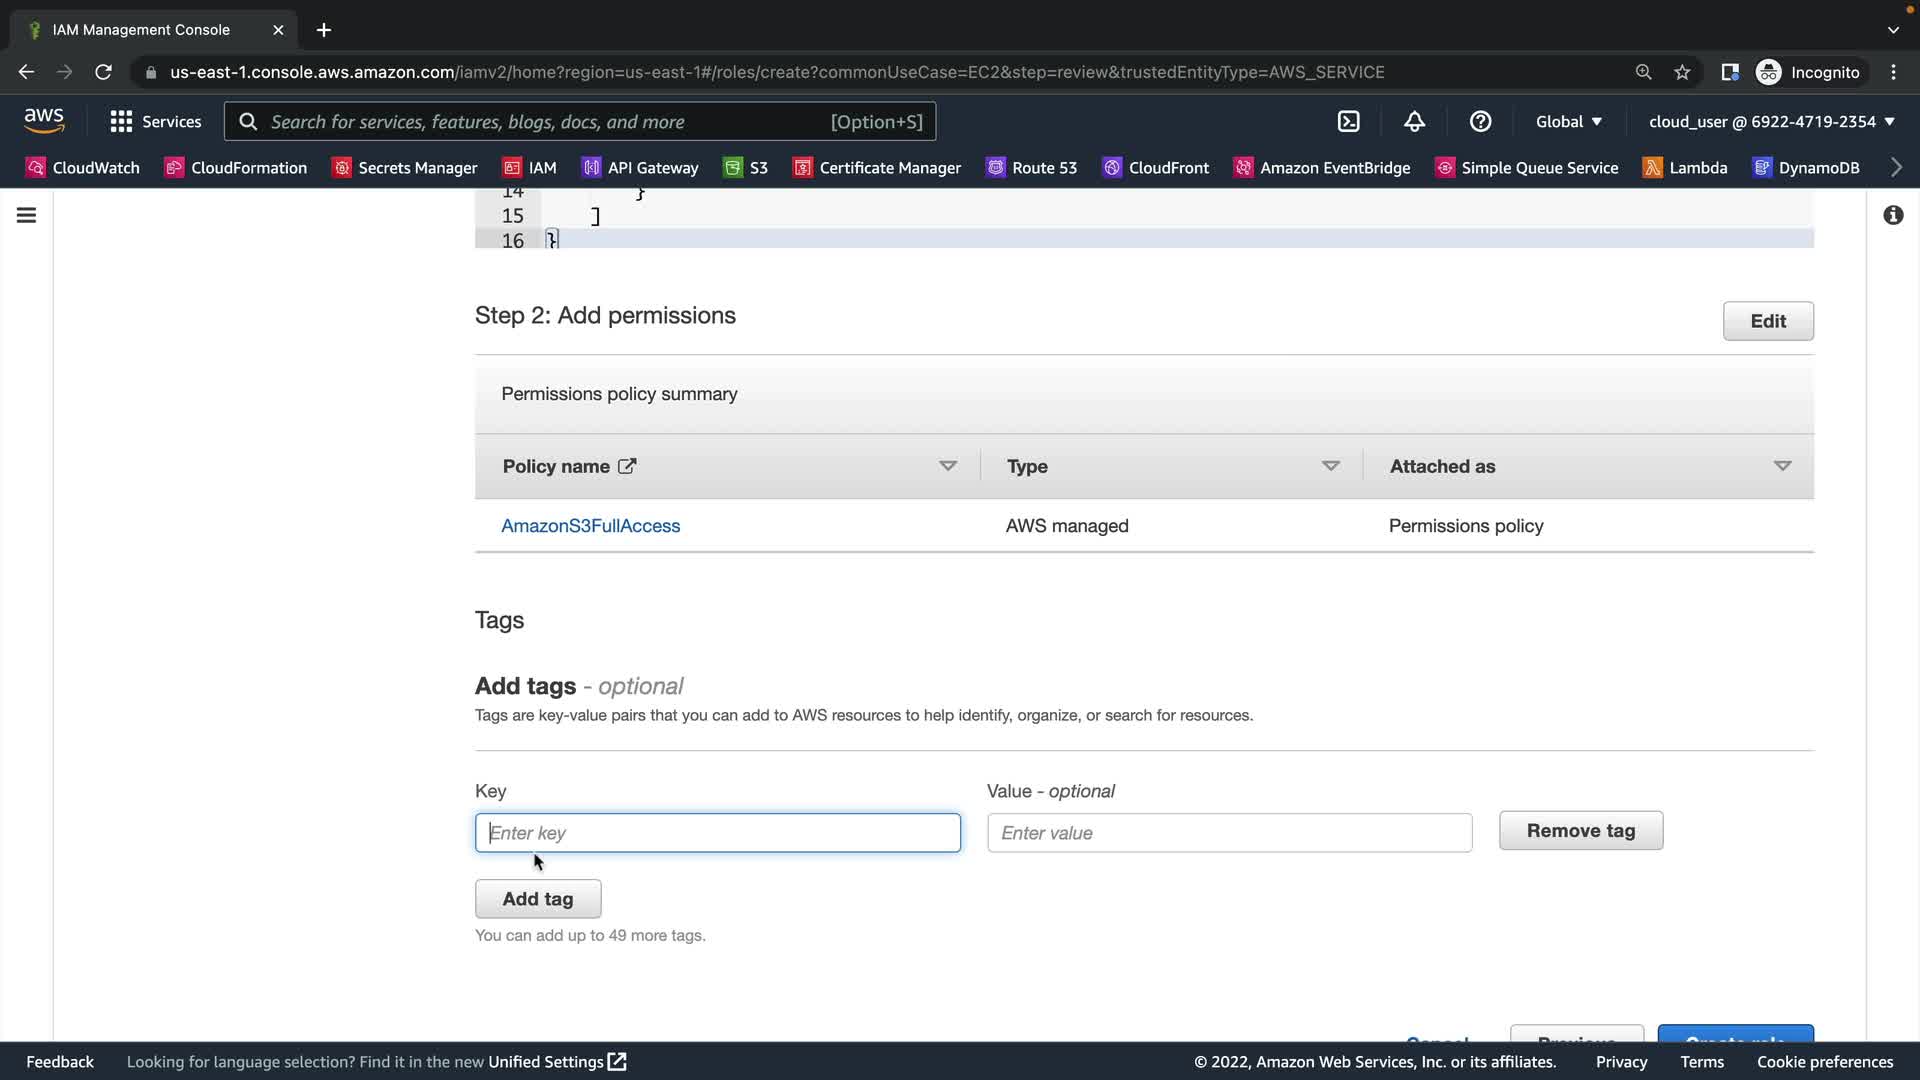The height and width of the screenshot is (1080, 1920).
Task: Click the help question mark icon
Action: point(1480,121)
